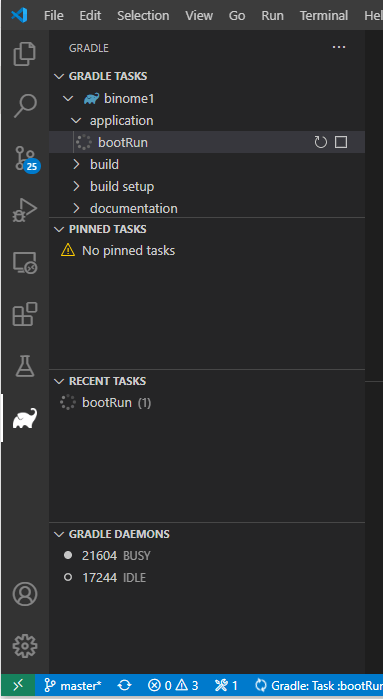This screenshot has height=699, width=383.
Task: Collapse the binome1 project node
Action: (x=68, y=99)
